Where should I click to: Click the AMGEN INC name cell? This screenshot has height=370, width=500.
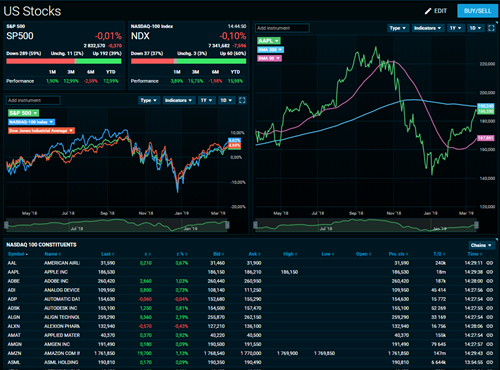pyautogui.click(x=57, y=344)
